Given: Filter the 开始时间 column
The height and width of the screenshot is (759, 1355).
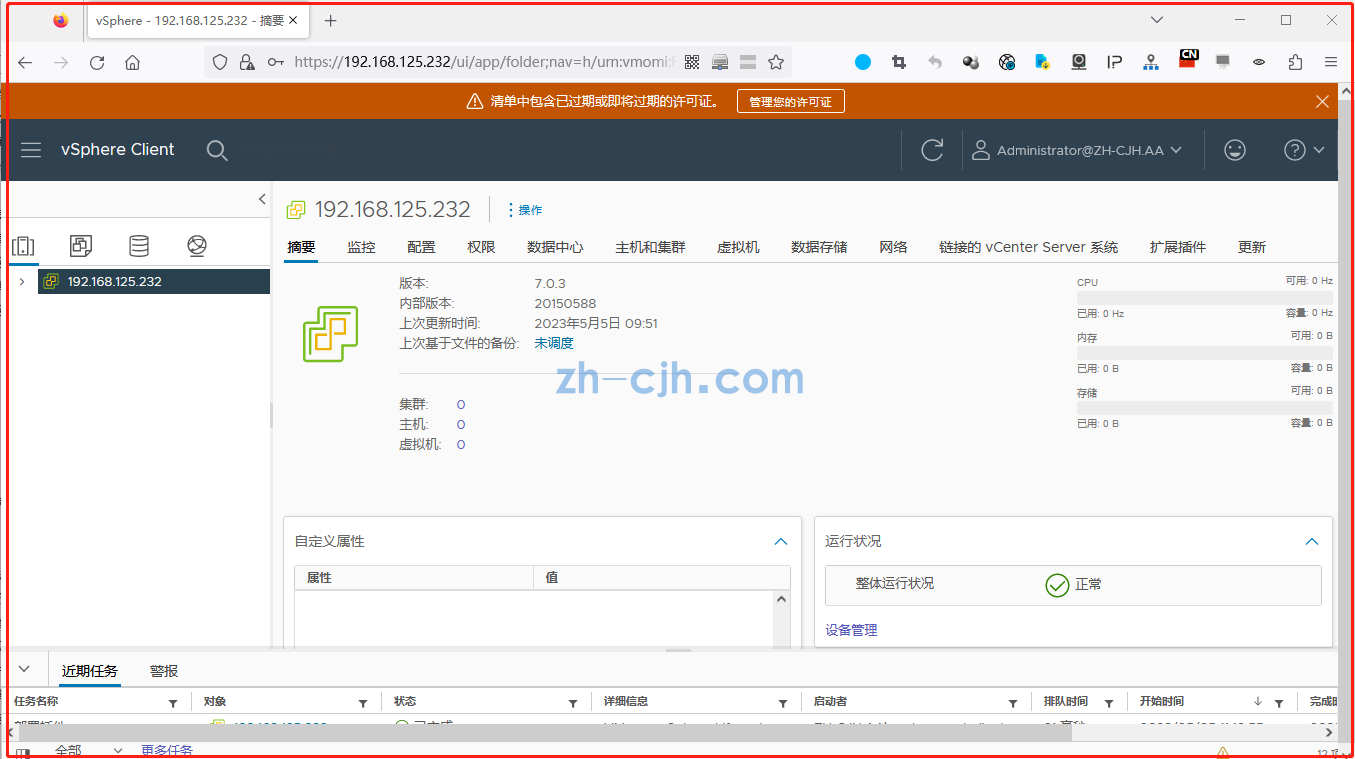Looking at the screenshot, I should pos(1279,703).
